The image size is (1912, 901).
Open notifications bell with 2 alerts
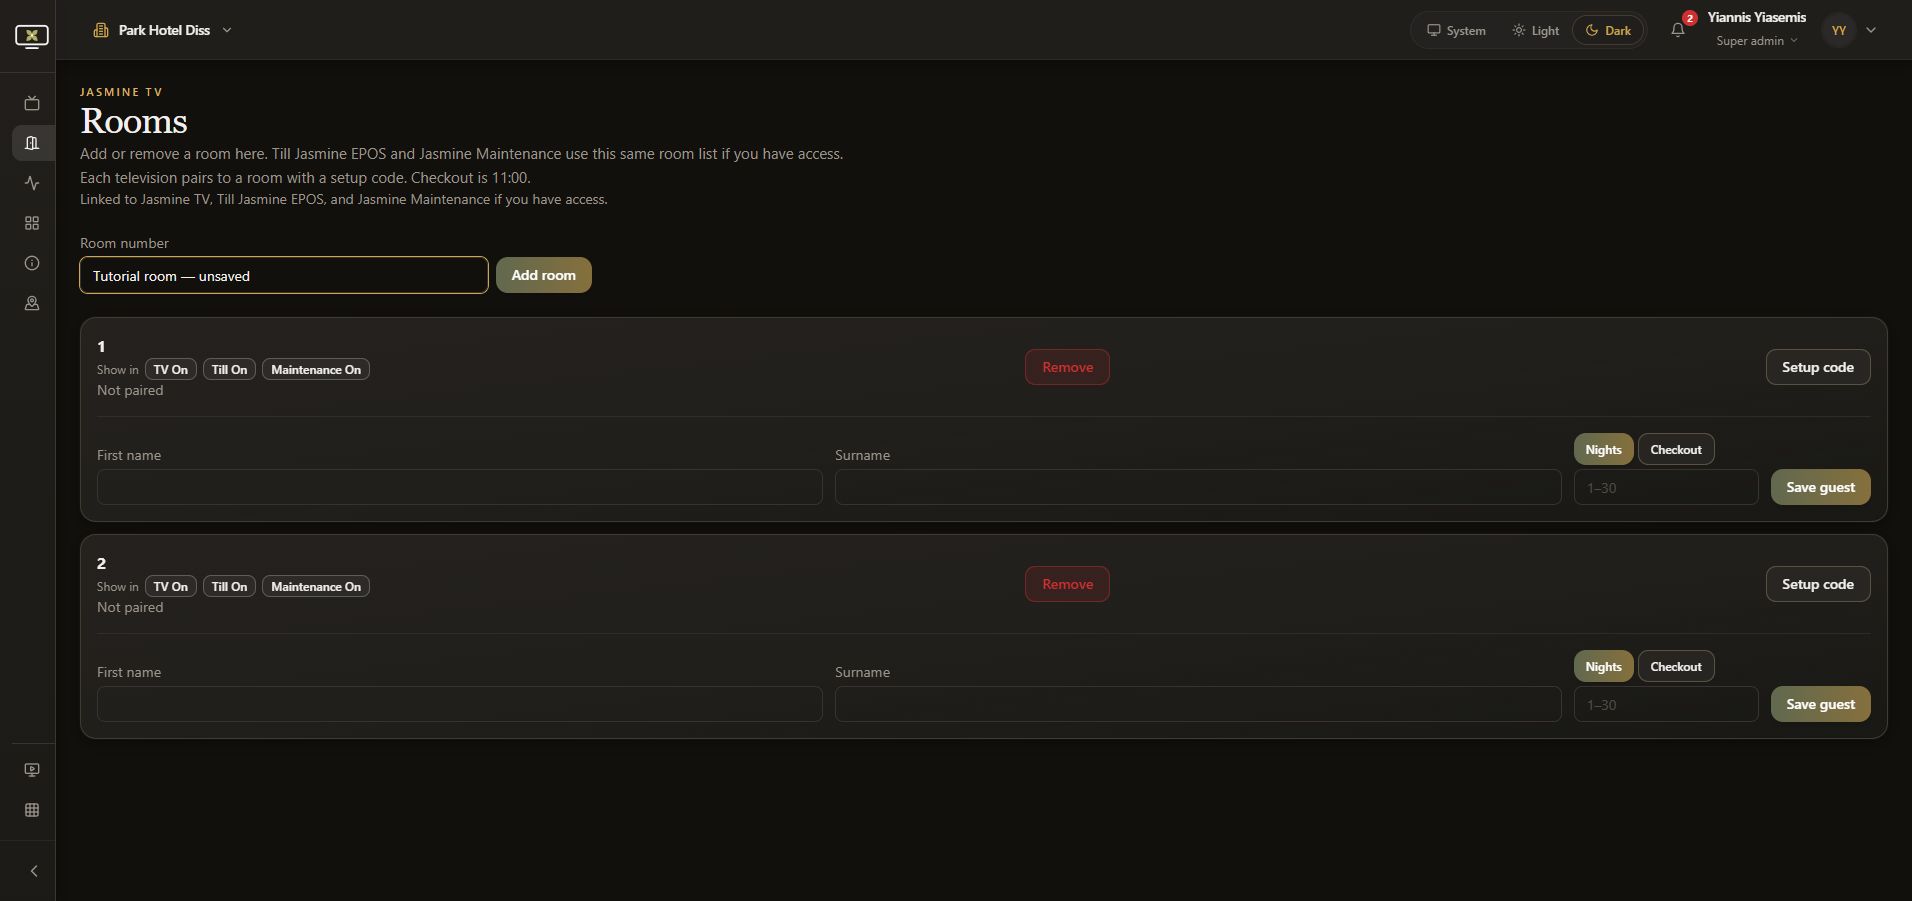pos(1678,30)
